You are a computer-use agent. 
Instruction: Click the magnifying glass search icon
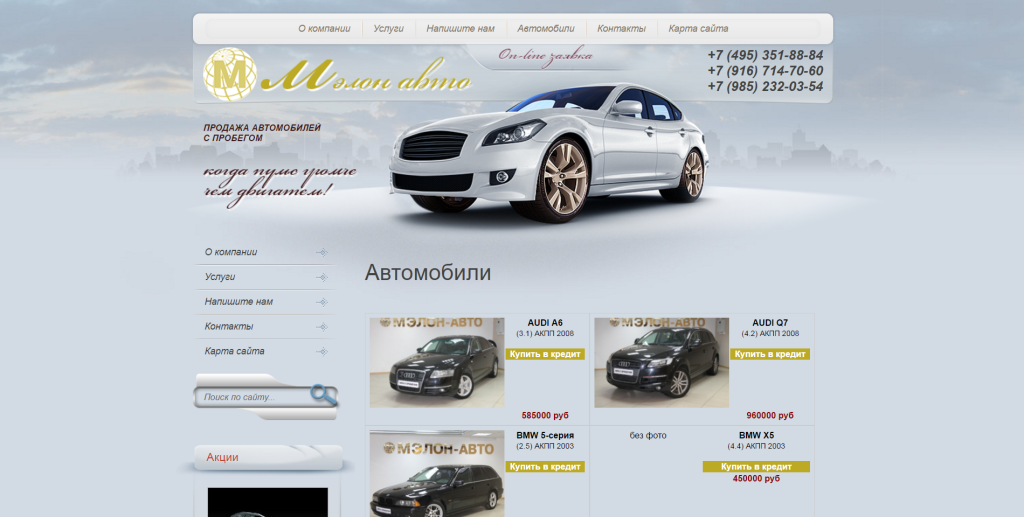(323, 395)
